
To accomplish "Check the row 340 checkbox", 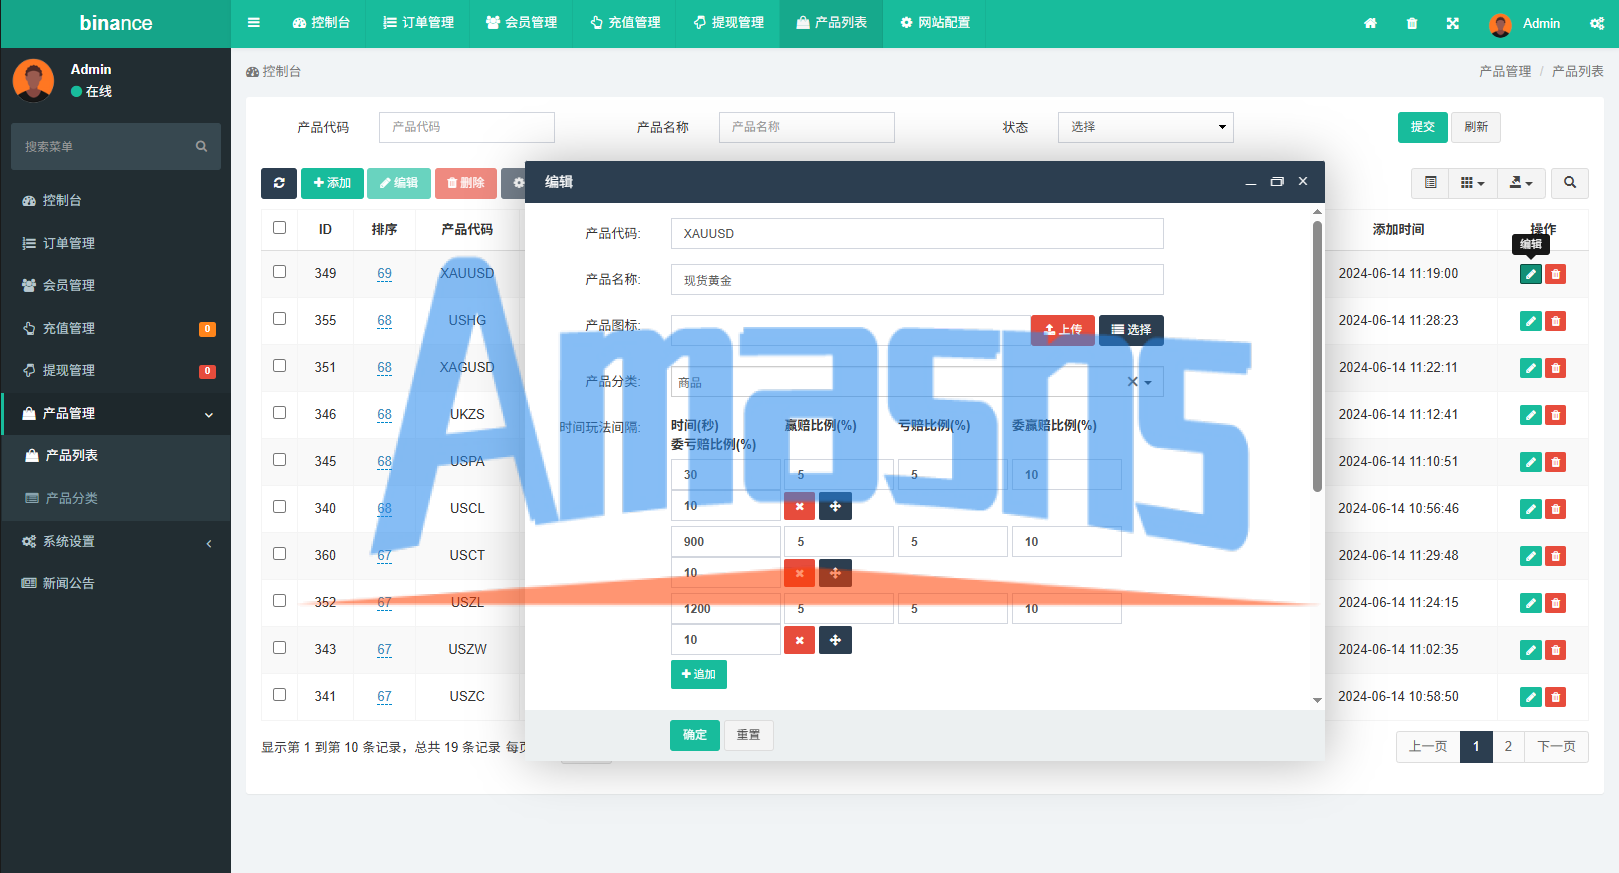I will click(279, 506).
